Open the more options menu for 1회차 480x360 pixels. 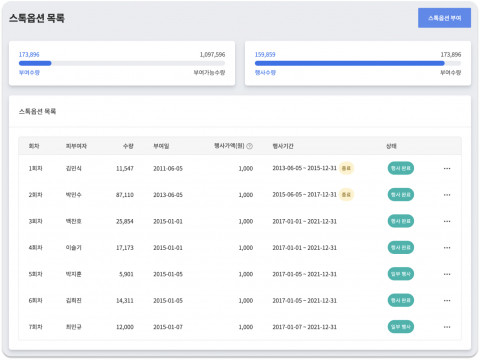point(447,168)
